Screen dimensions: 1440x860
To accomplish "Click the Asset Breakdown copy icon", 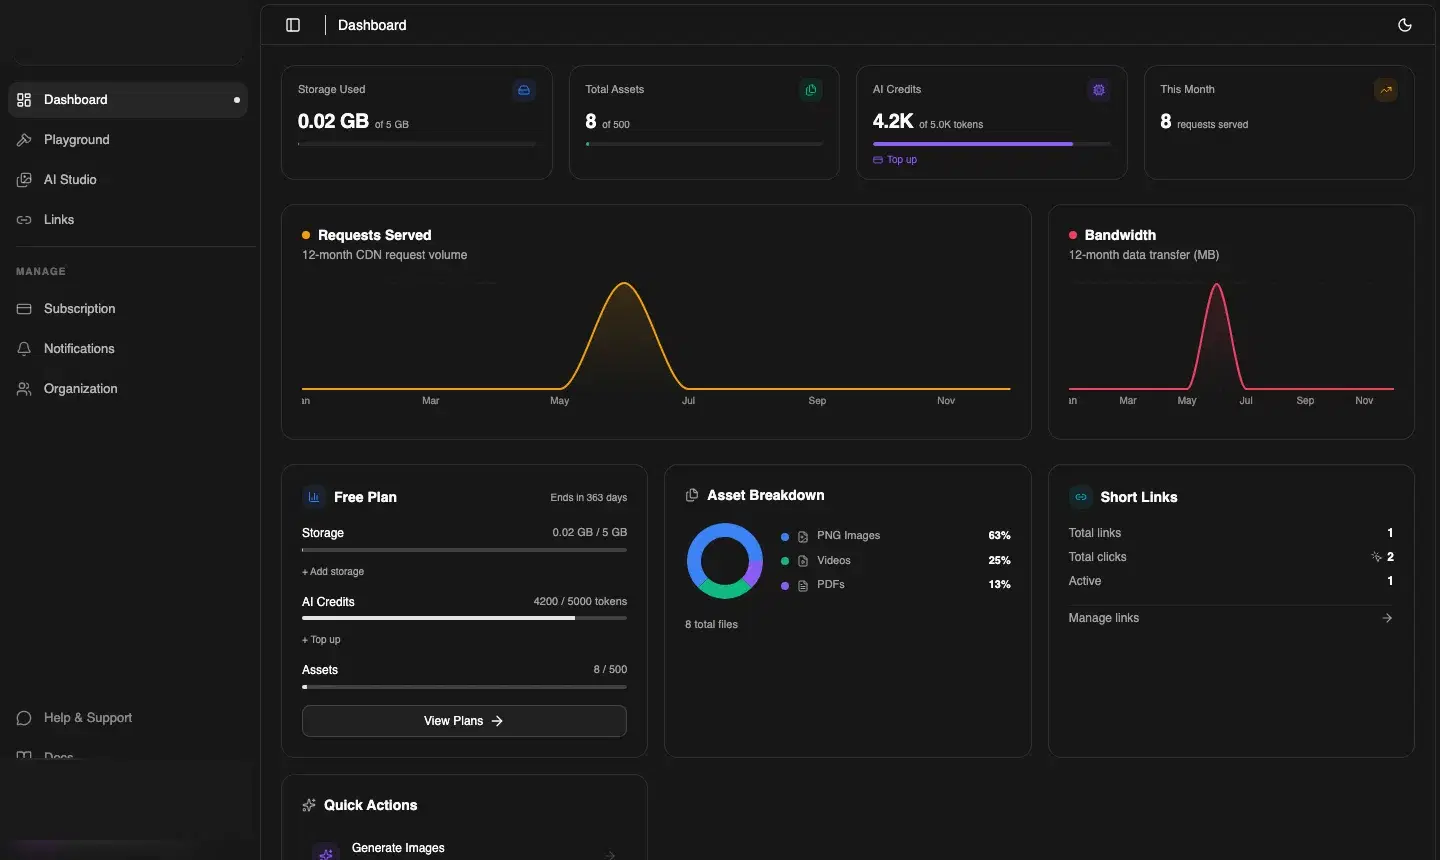I will [692, 495].
